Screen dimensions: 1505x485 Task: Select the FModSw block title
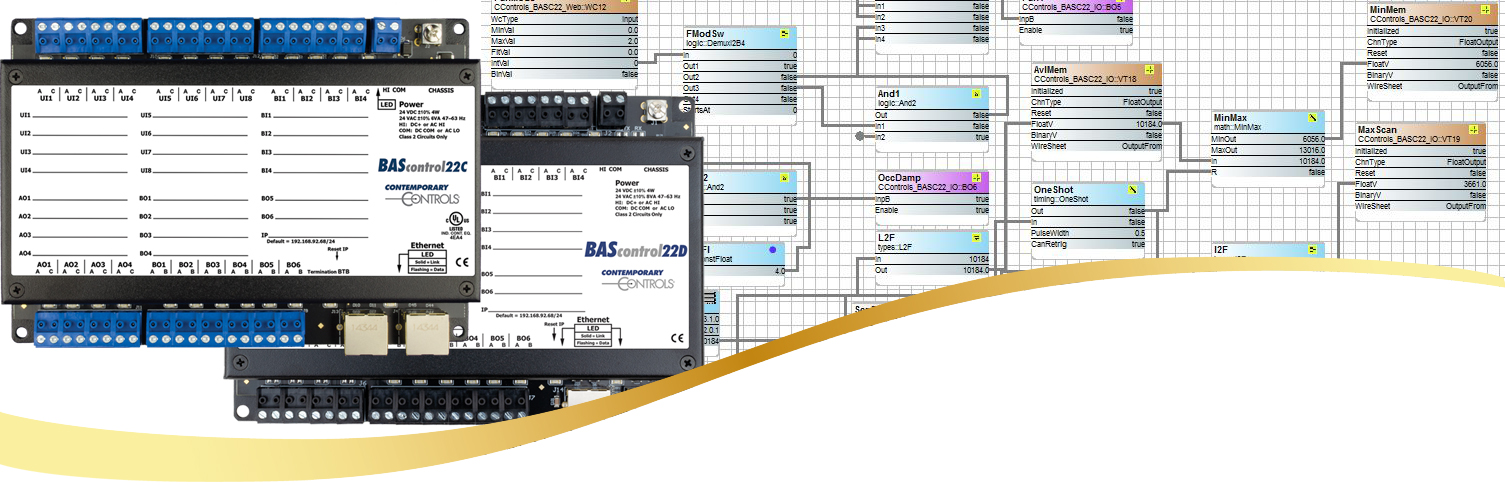[x=705, y=34]
